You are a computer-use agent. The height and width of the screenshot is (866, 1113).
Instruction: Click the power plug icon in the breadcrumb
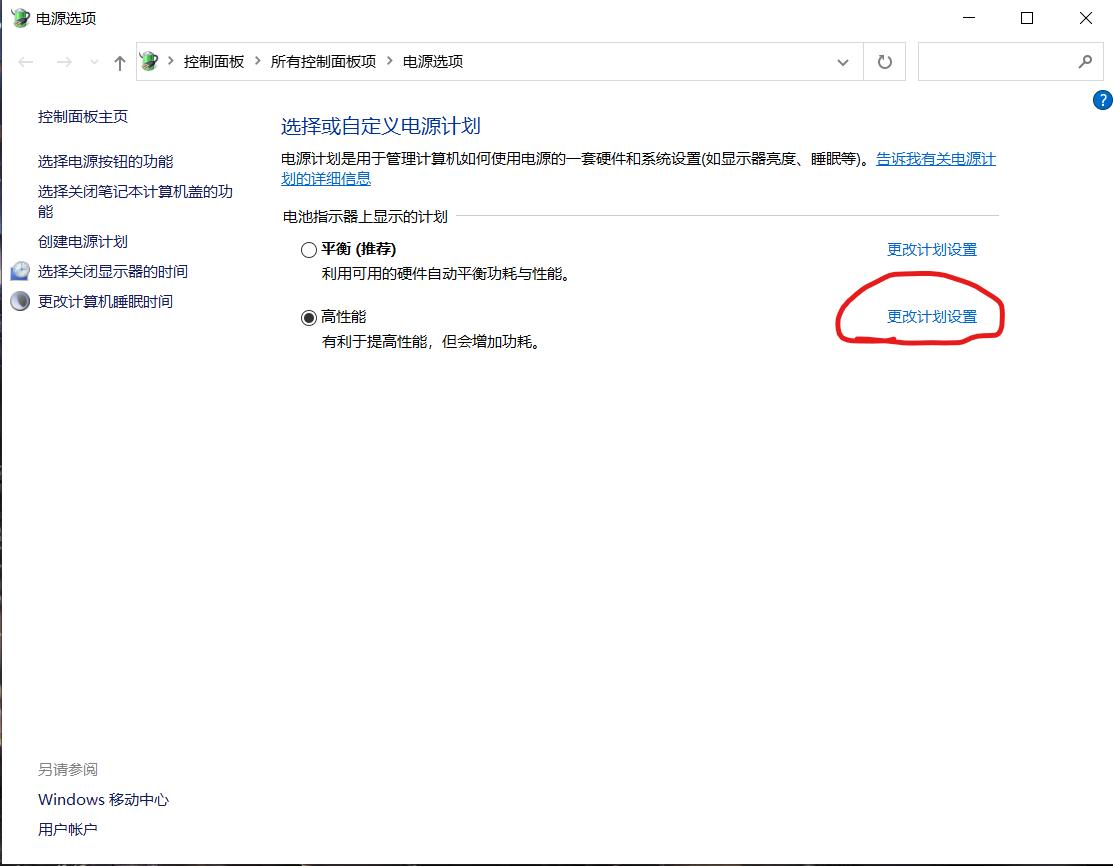tap(148, 60)
